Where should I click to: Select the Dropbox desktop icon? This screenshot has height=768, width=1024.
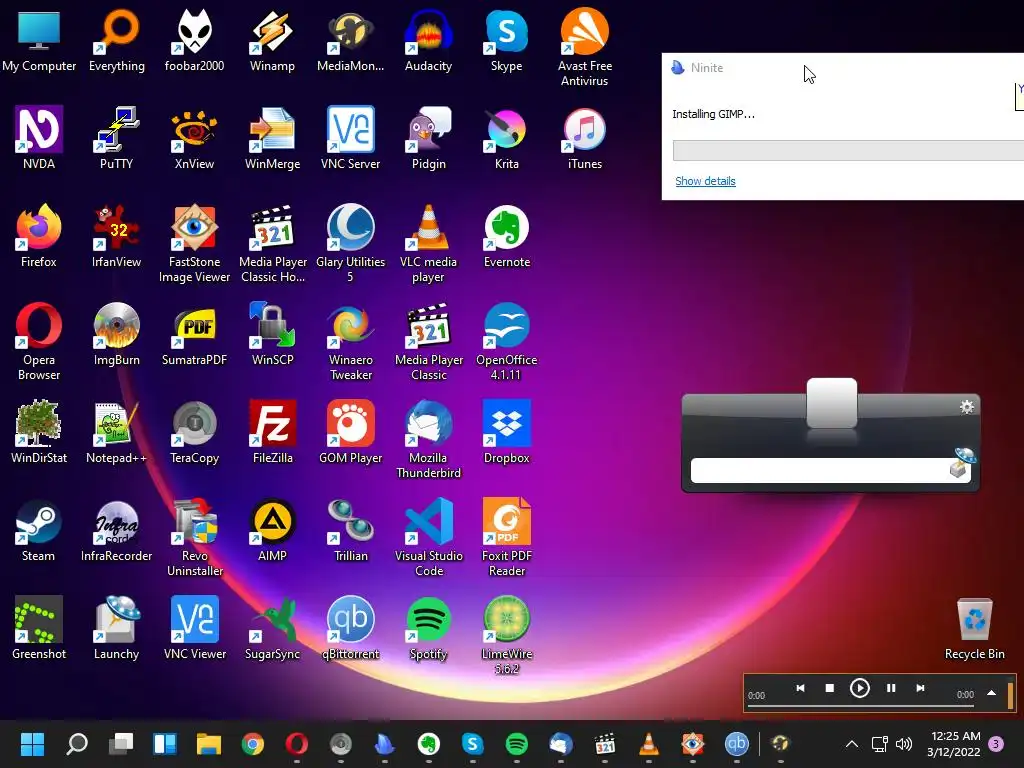506,432
